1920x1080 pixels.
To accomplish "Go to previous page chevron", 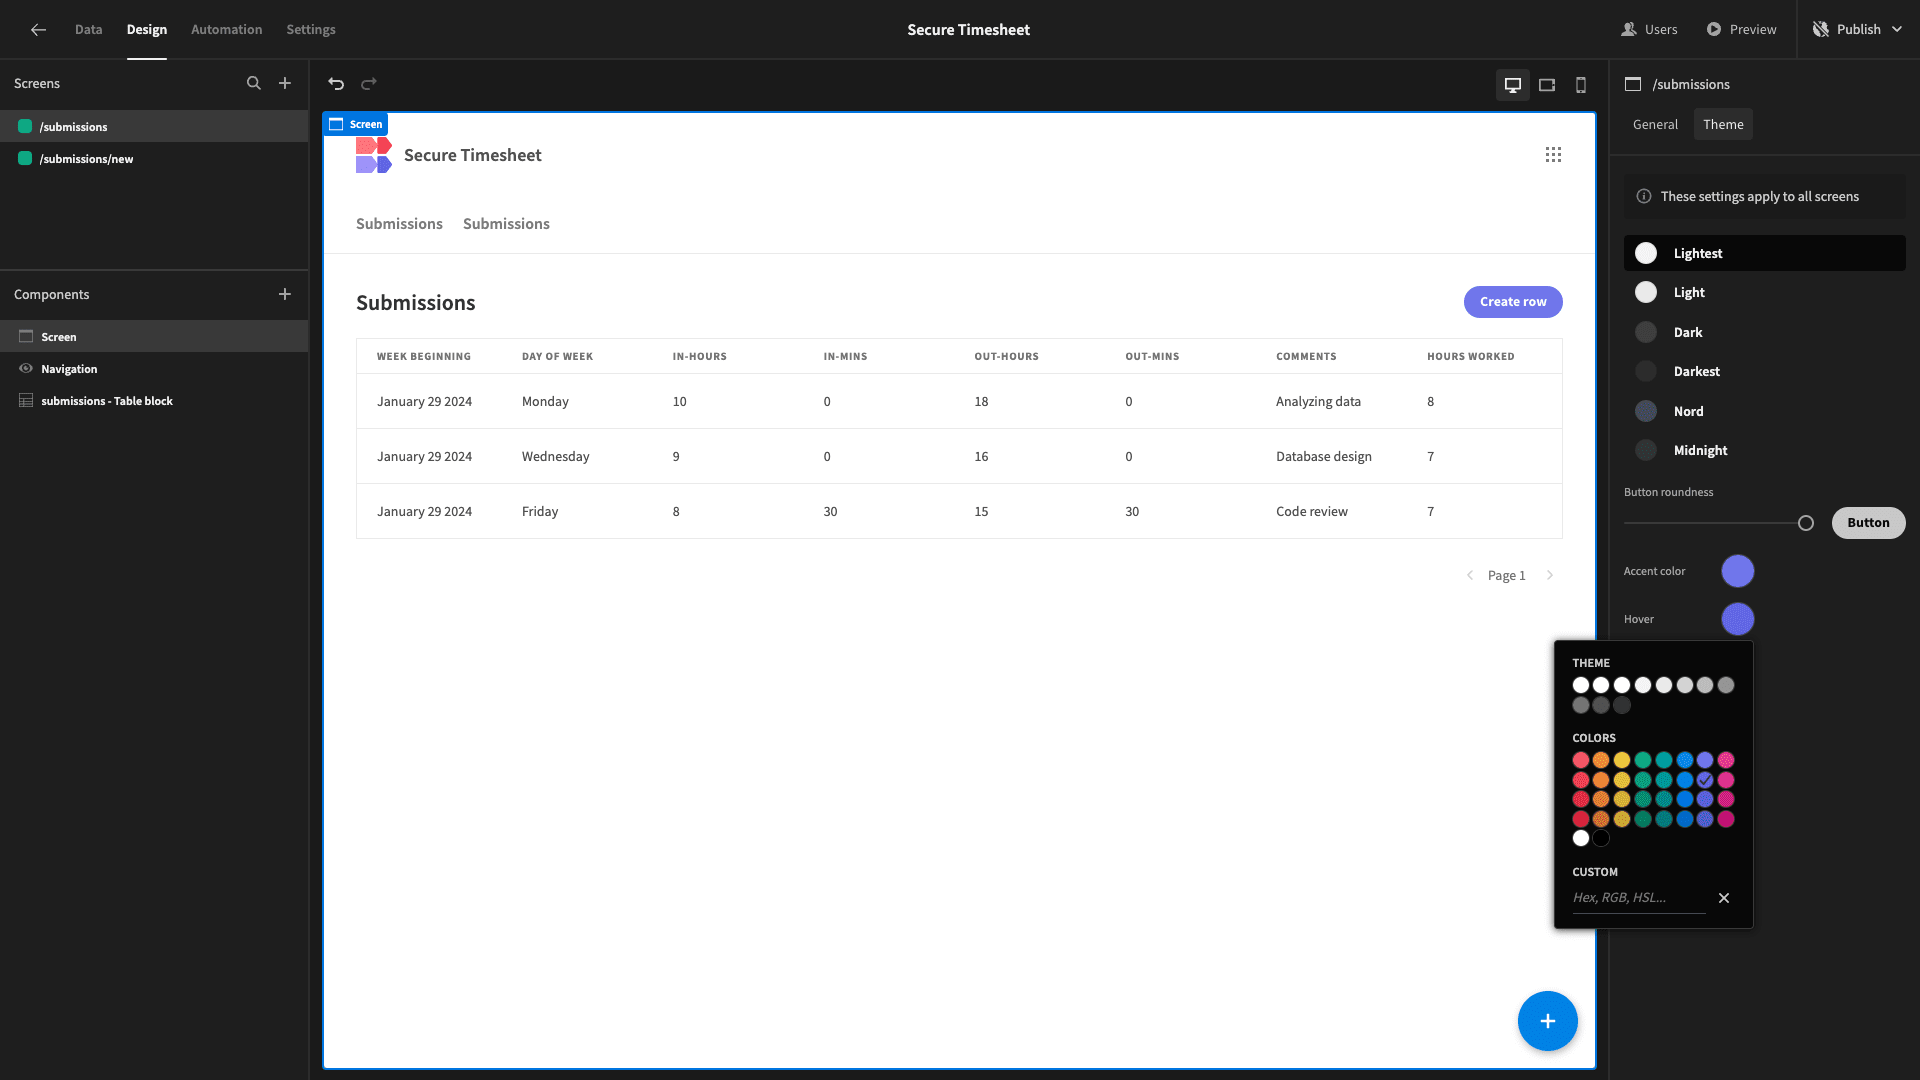I will point(1470,575).
